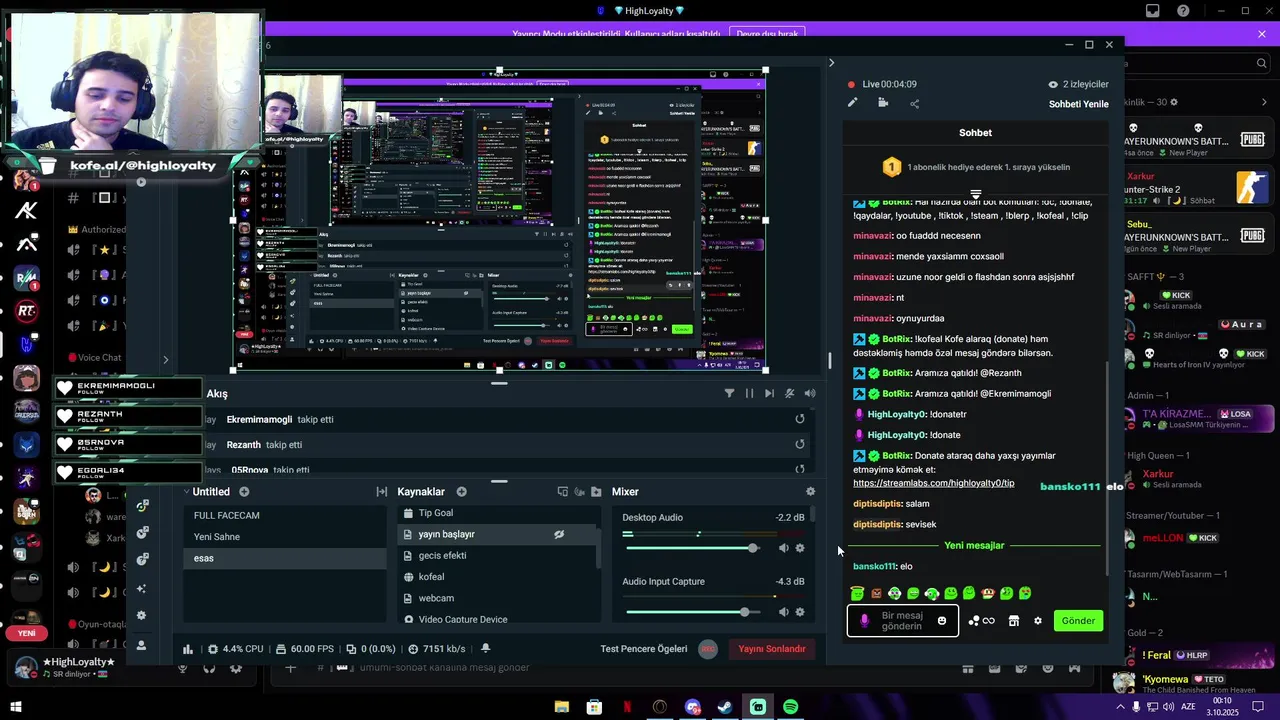Open the Streamlabs settings gear in sidebar
The height and width of the screenshot is (720, 1280).
point(141,616)
